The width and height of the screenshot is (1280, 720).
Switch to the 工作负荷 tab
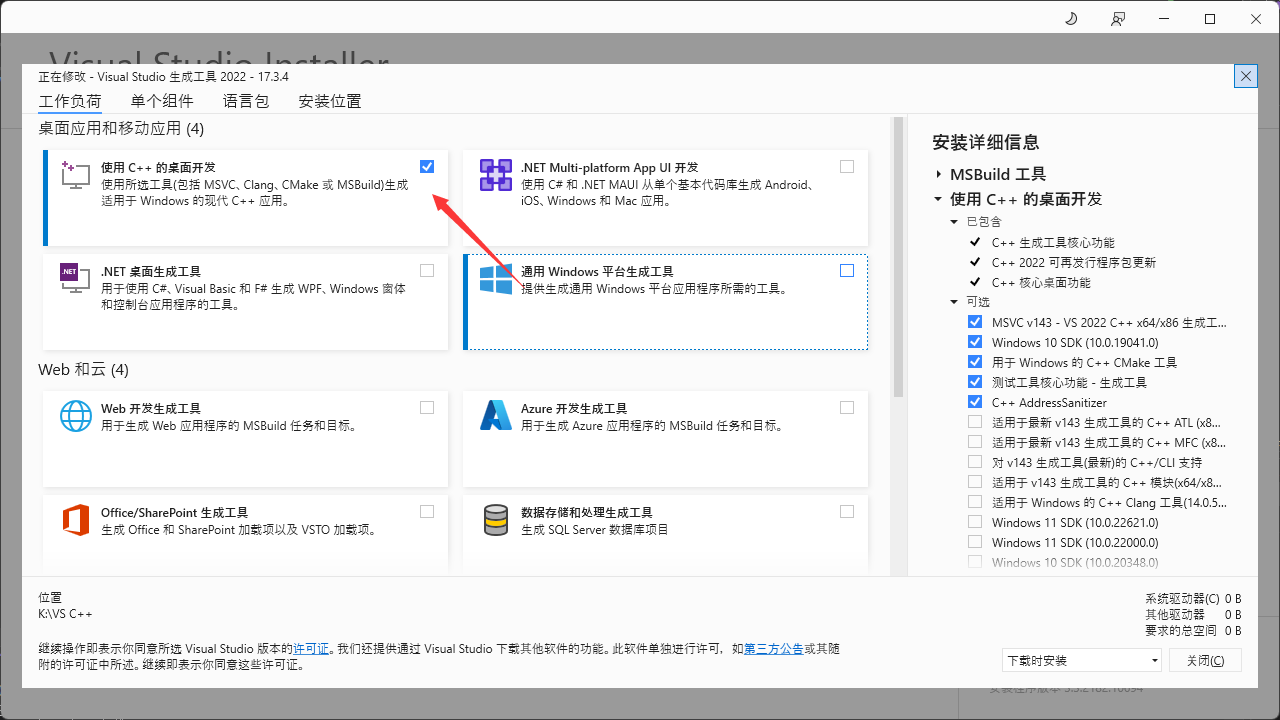pos(70,101)
